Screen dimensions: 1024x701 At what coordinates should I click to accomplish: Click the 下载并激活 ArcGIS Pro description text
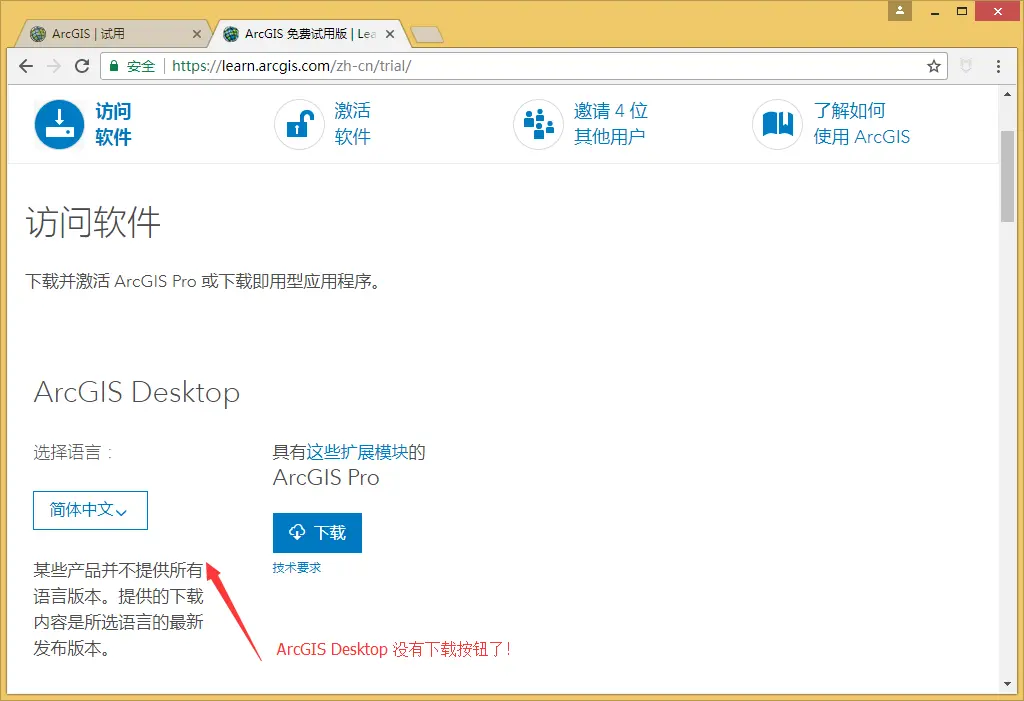pyautogui.click(x=203, y=282)
